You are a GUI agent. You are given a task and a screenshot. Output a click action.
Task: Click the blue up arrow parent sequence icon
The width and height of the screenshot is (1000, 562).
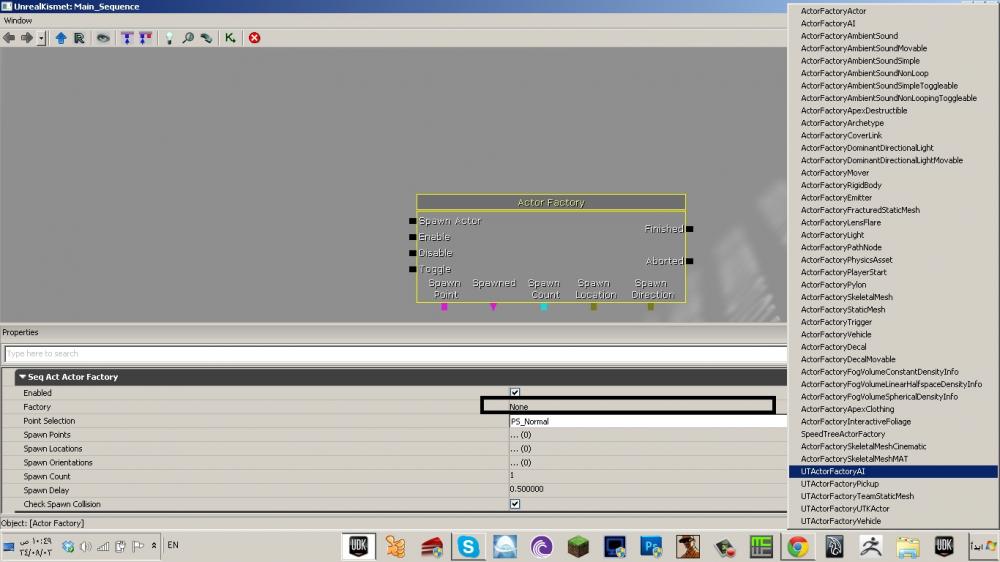(x=61, y=38)
